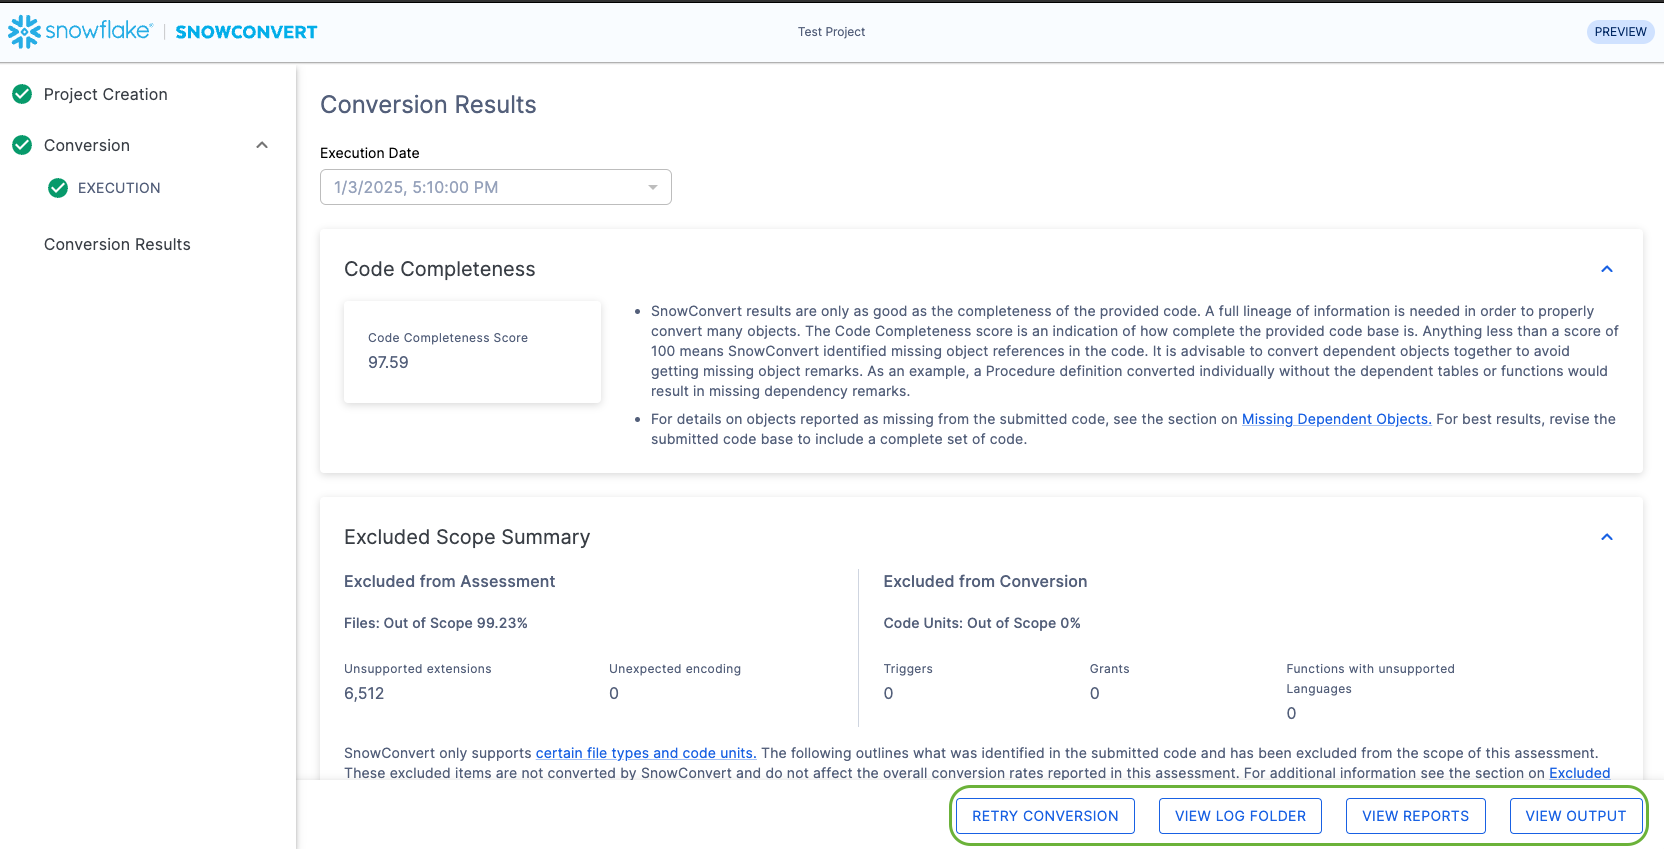
Task: Collapse the Conversion sidebar section chevron
Action: pyautogui.click(x=262, y=145)
